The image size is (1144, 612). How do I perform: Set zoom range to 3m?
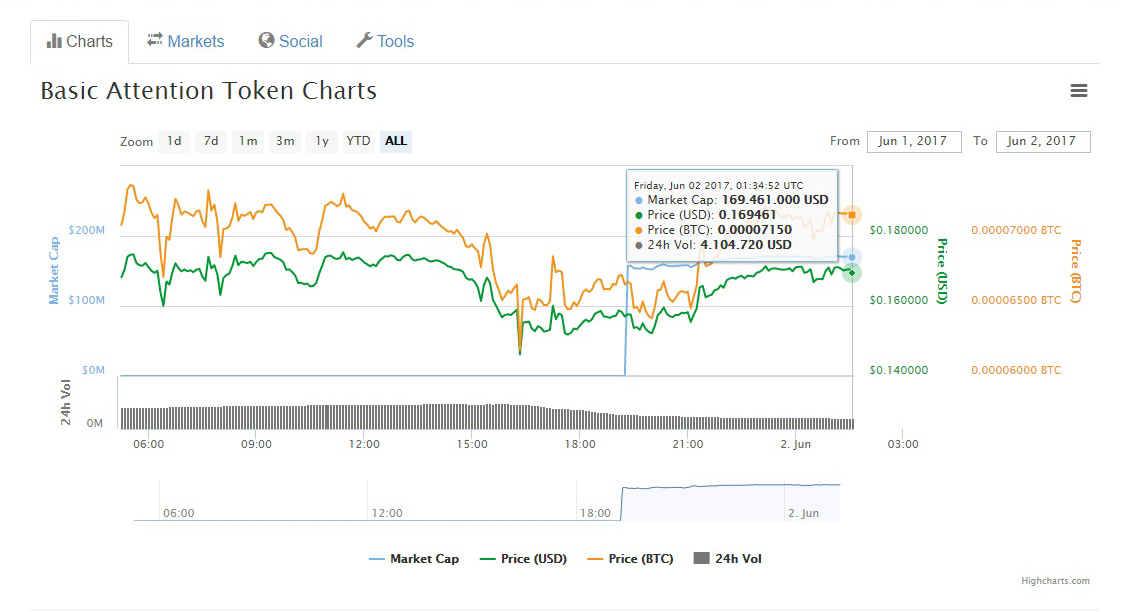pos(285,141)
